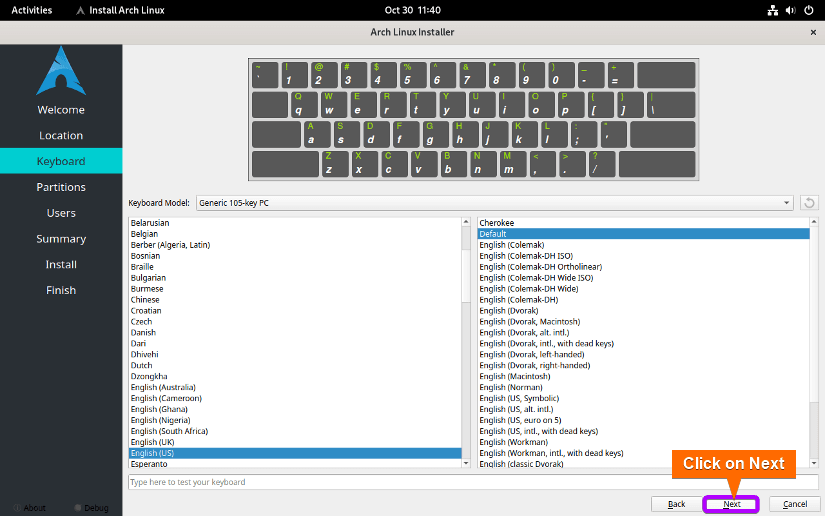Image resolution: width=825 pixels, height=516 pixels.
Task: Select the Users step in sidebar
Action: [x=61, y=213]
